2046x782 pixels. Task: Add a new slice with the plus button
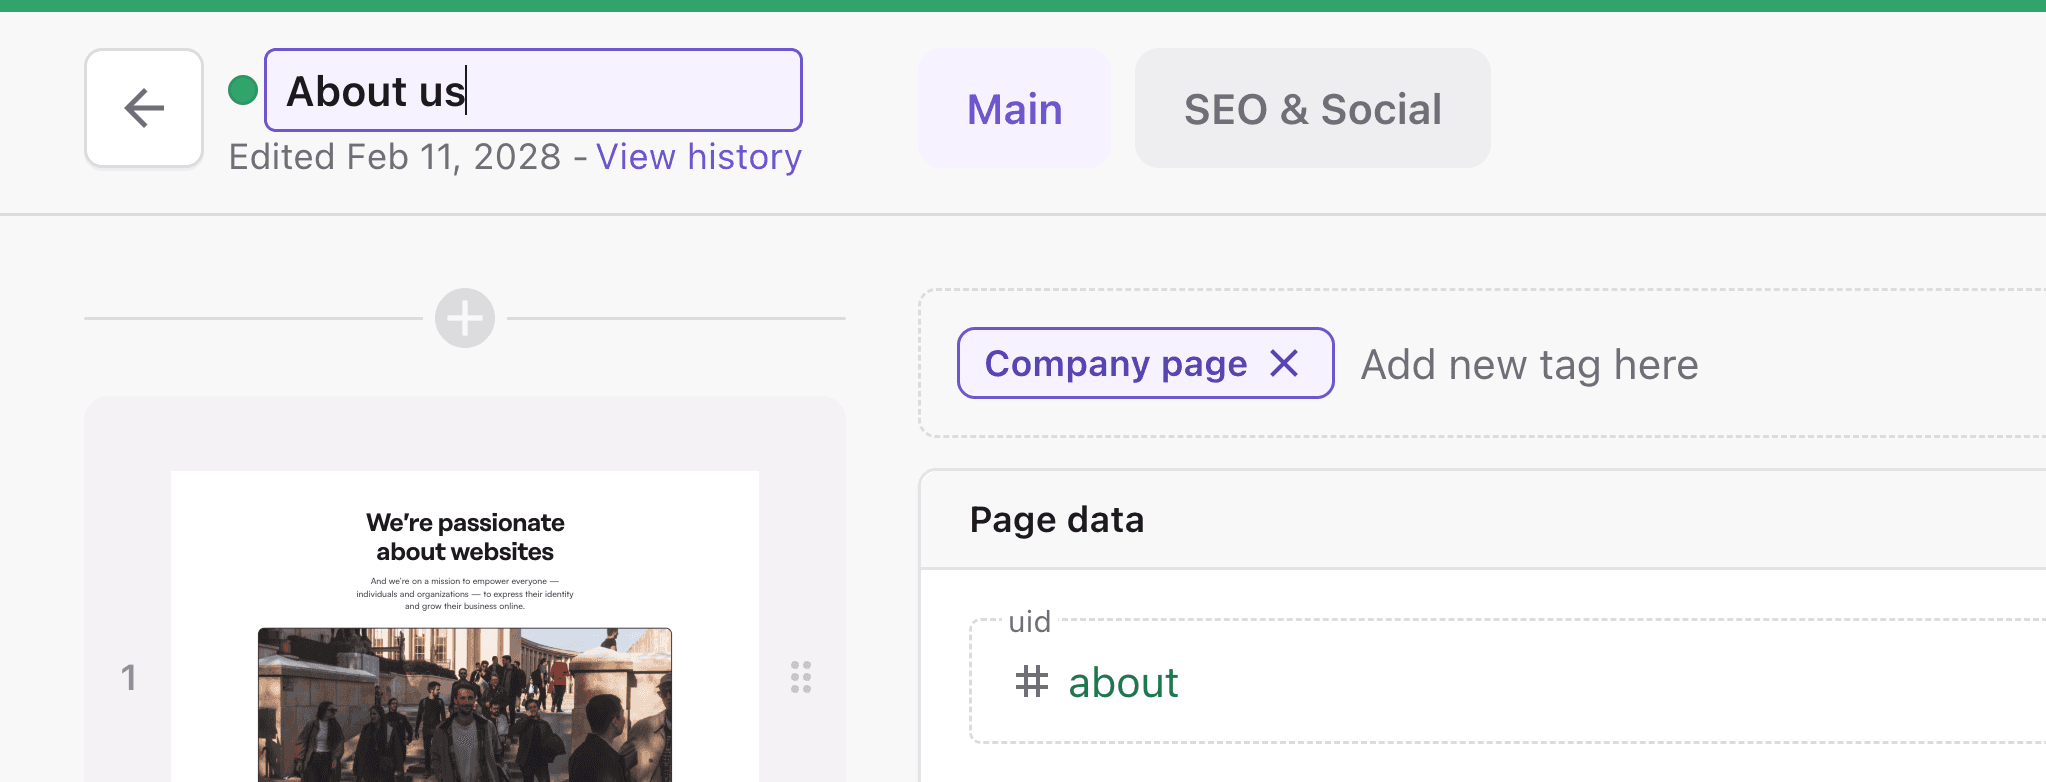(x=463, y=317)
